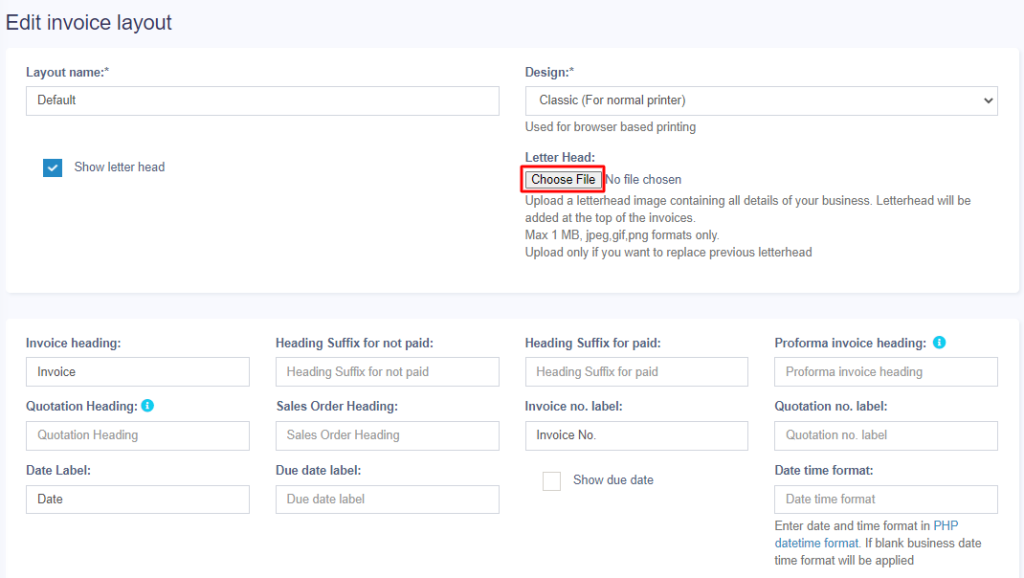Click the Quotation Heading input box
The image size is (1024, 578).
(x=137, y=436)
